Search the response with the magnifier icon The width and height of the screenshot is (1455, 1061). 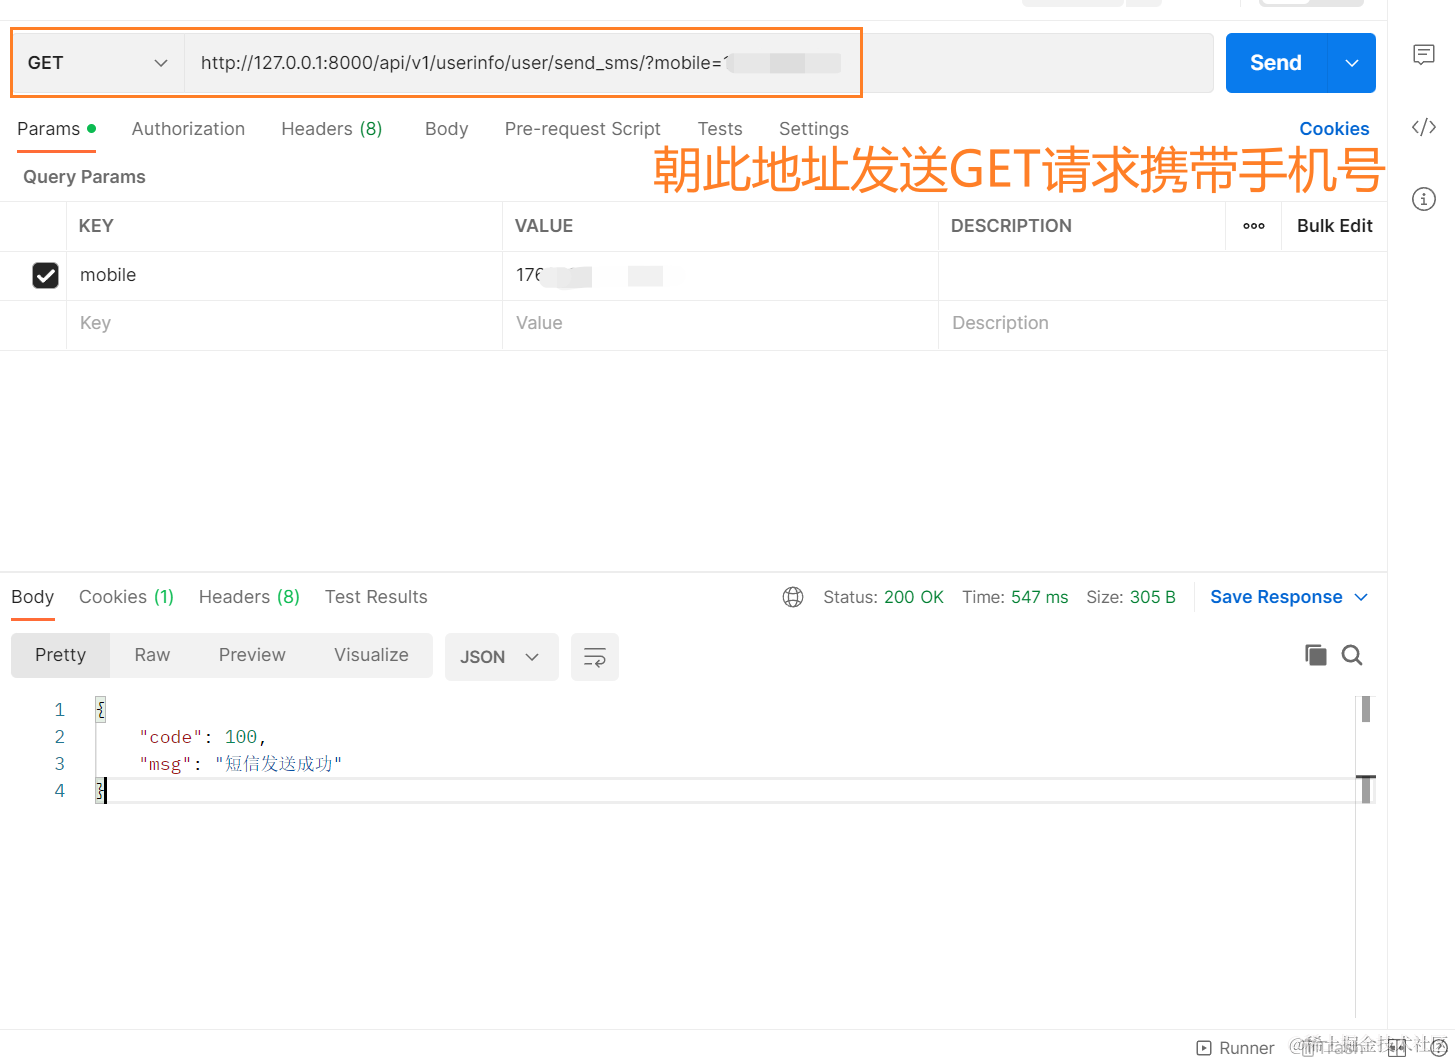1352,655
